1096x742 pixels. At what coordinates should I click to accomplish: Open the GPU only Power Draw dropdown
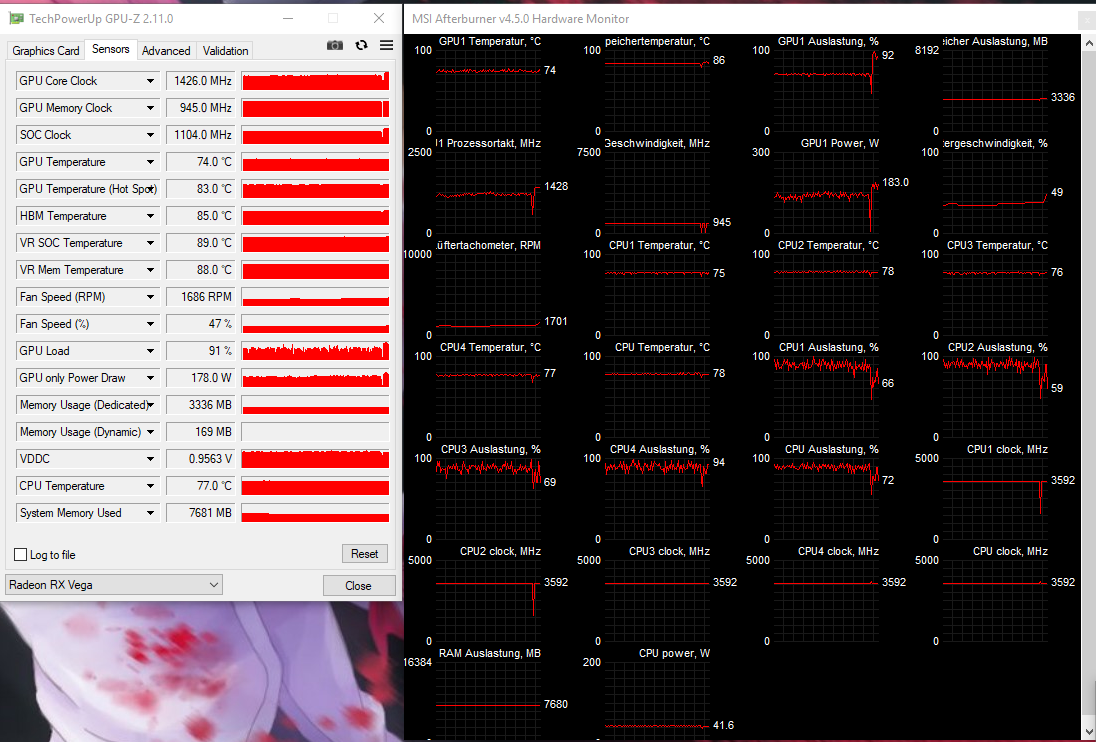coord(150,378)
